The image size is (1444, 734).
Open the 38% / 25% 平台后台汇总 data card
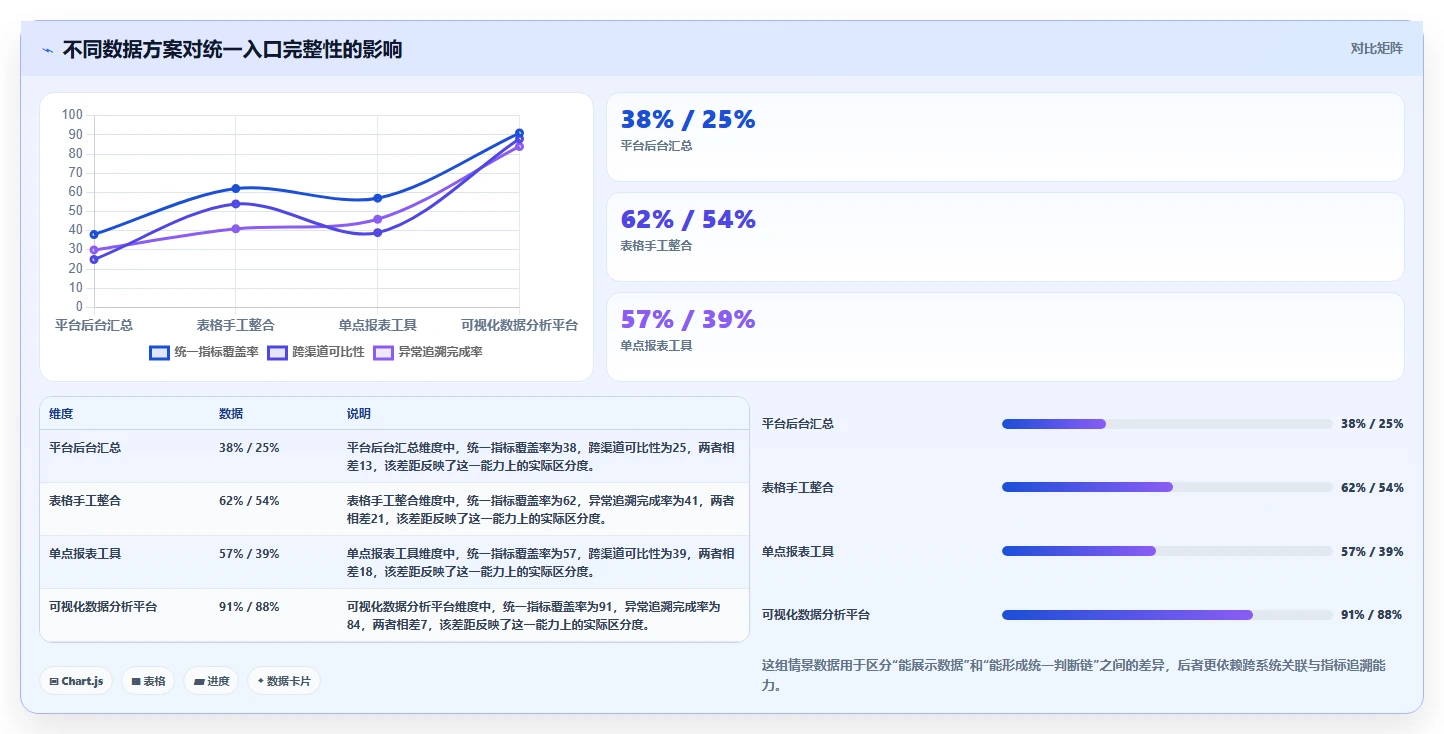[x=1005, y=137]
